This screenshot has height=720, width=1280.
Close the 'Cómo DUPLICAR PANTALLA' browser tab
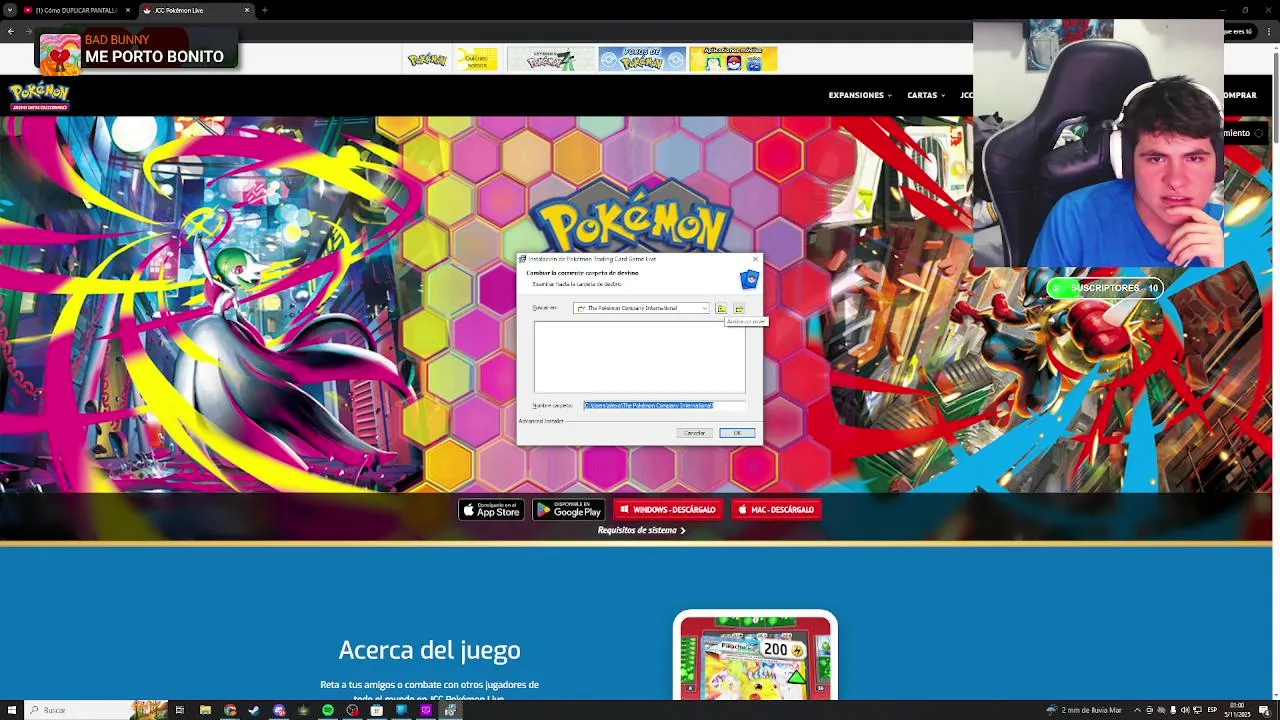click(x=127, y=10)
